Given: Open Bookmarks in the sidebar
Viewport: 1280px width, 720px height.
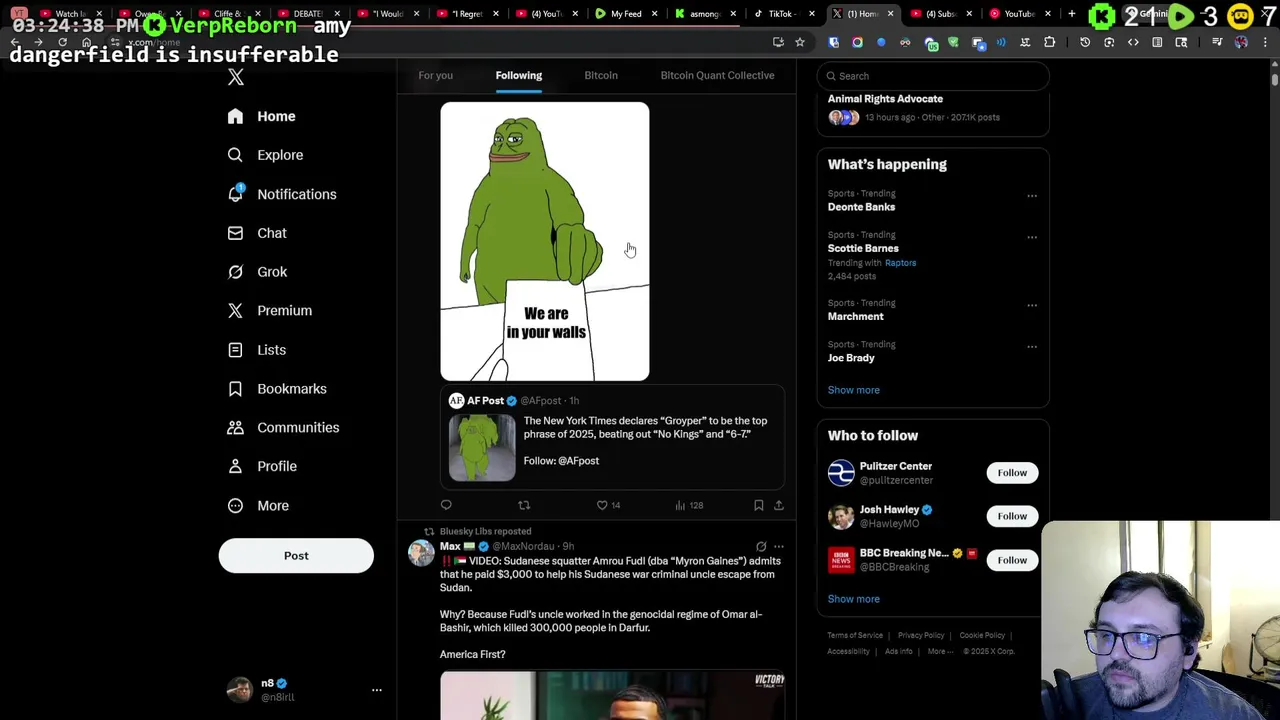Looking at the screenshot, I should click(x=277, y=389).
